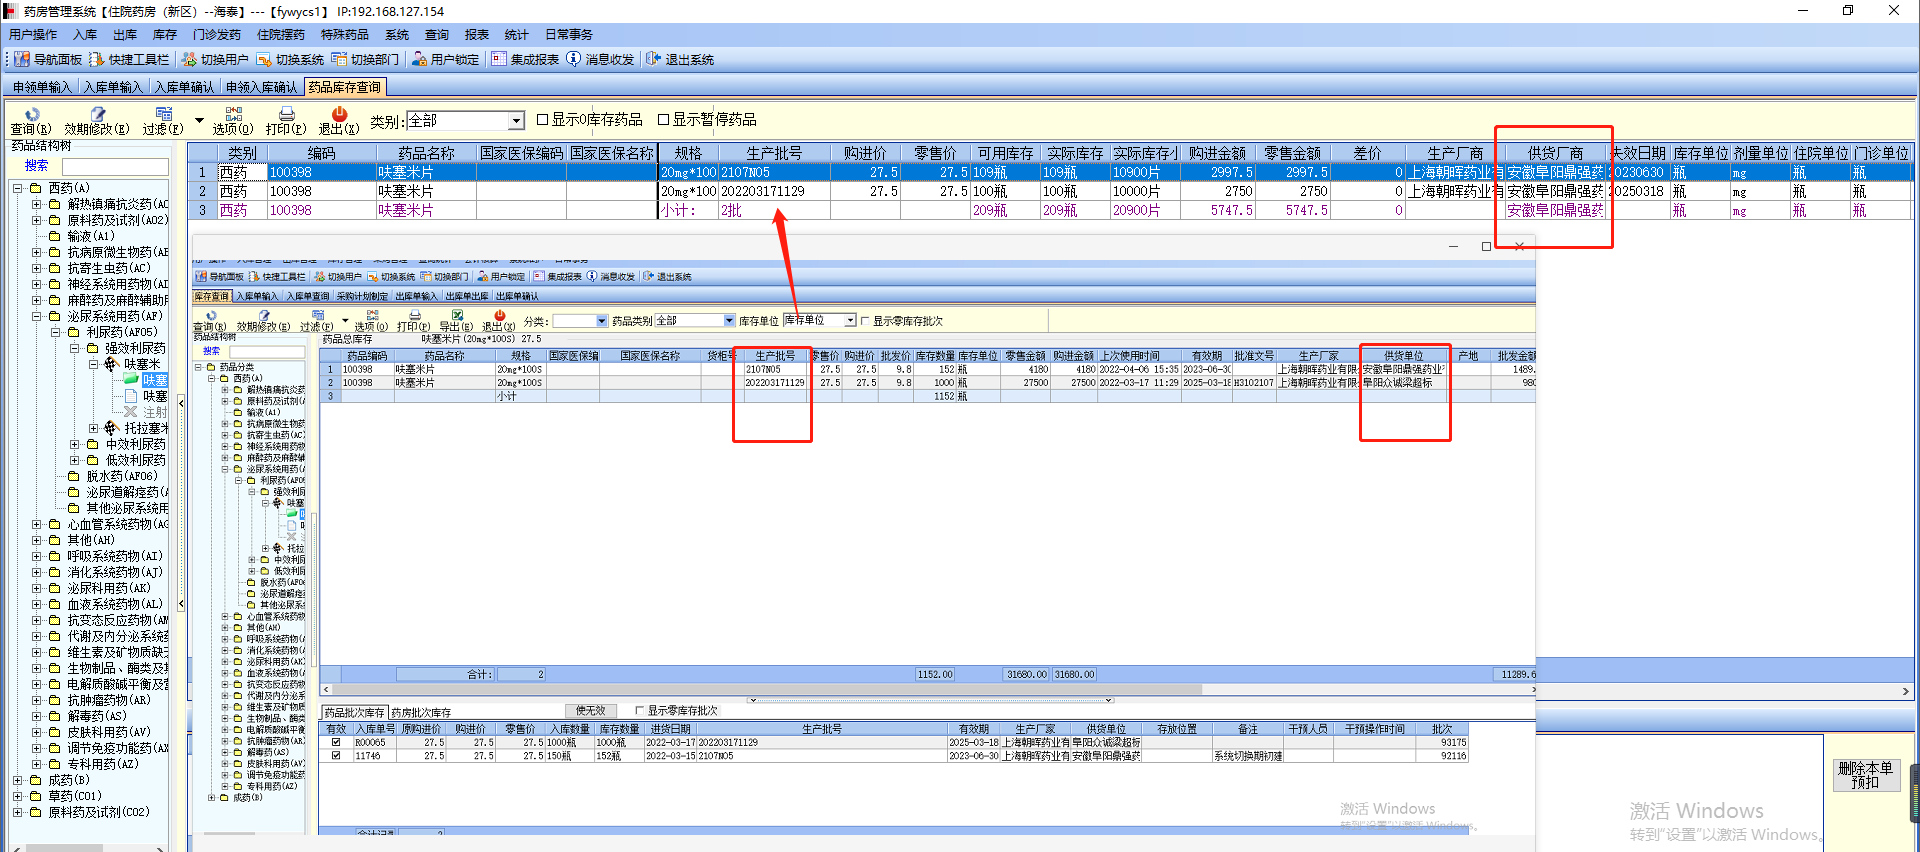This screenshot has width=1920, height=852.
Task: Click 用户锁定 lock user icon
Action: 420,60
